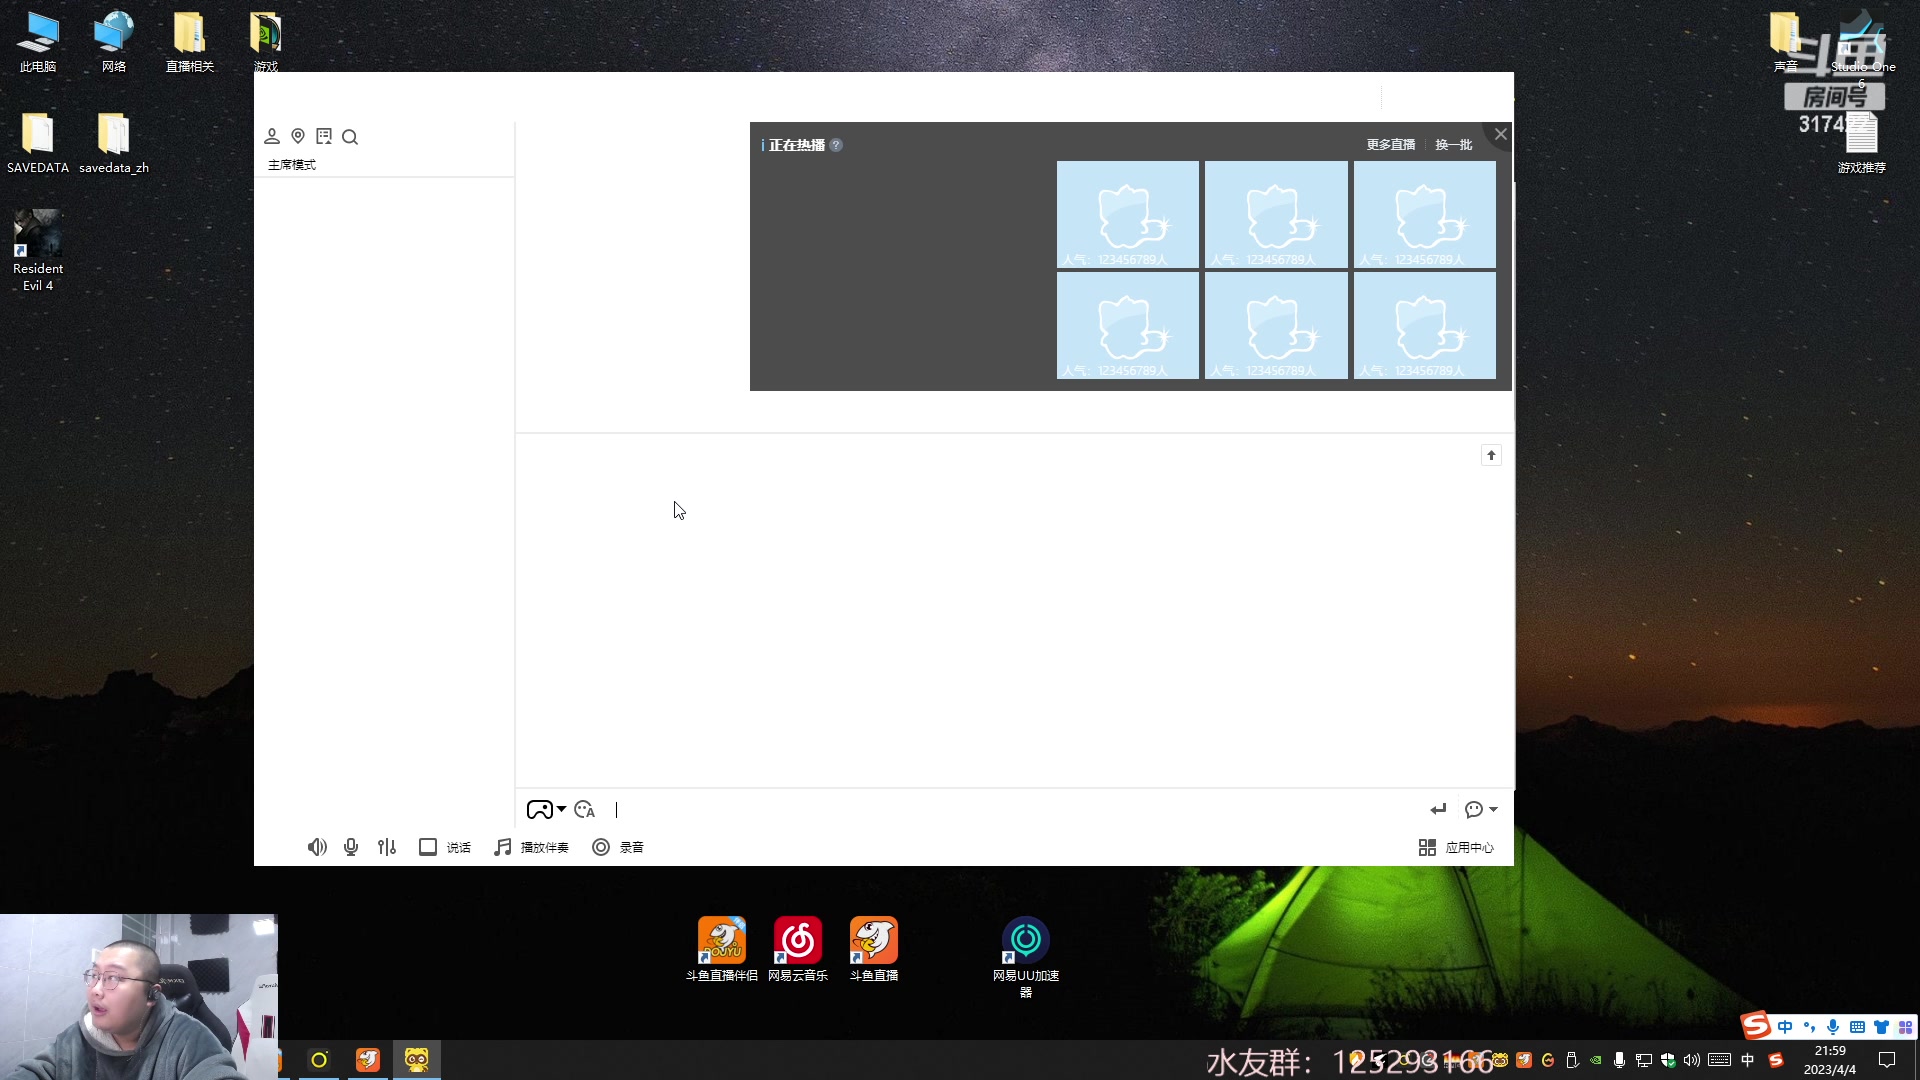This screenshot has width=1920, height=1080.
Task: Expand the chat bubble dropdown
Action: click(1493, 809)
